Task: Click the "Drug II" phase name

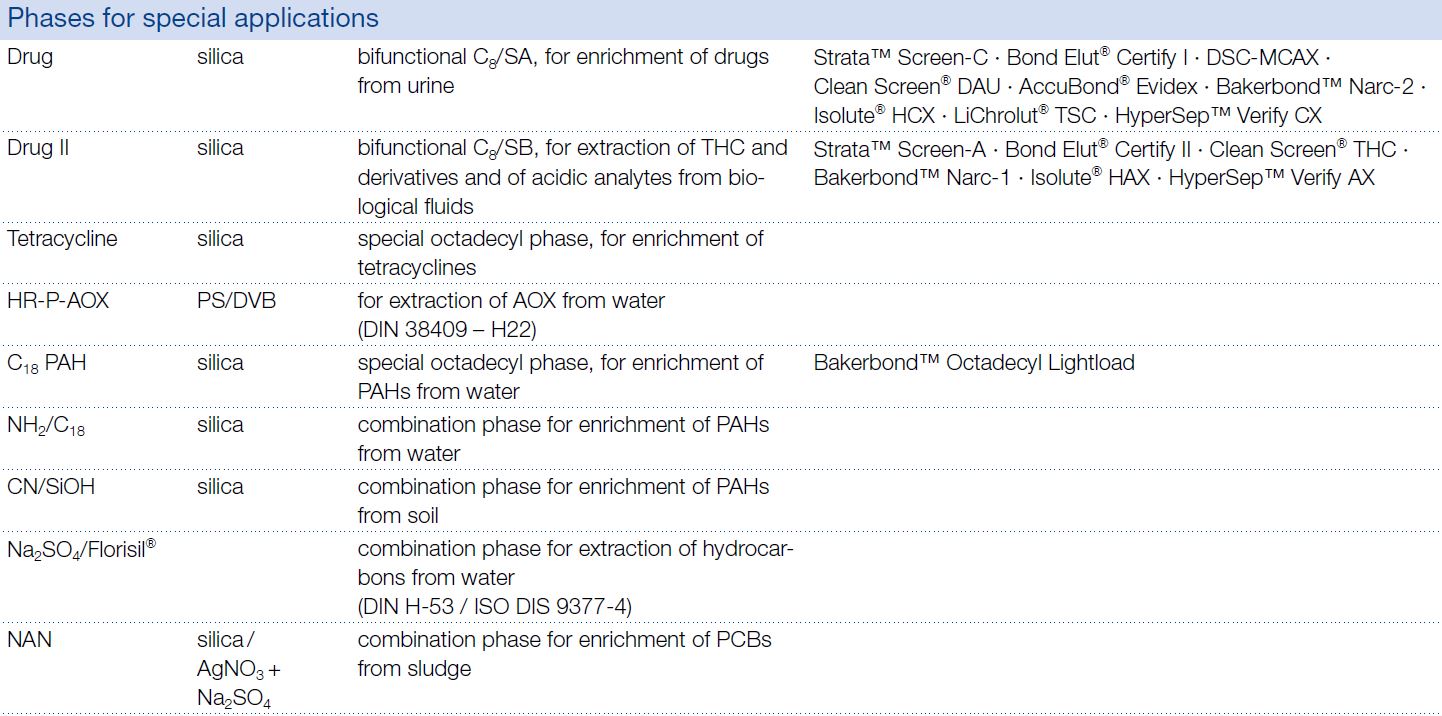Action: tap(38, 148)
